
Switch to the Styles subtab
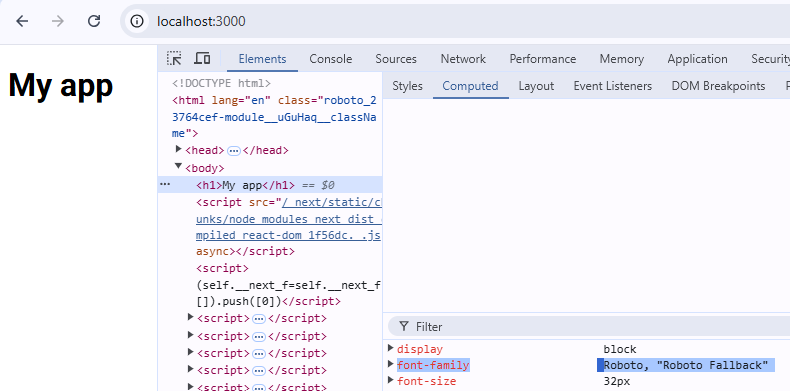pyautogui.click(x=407, y=86)
